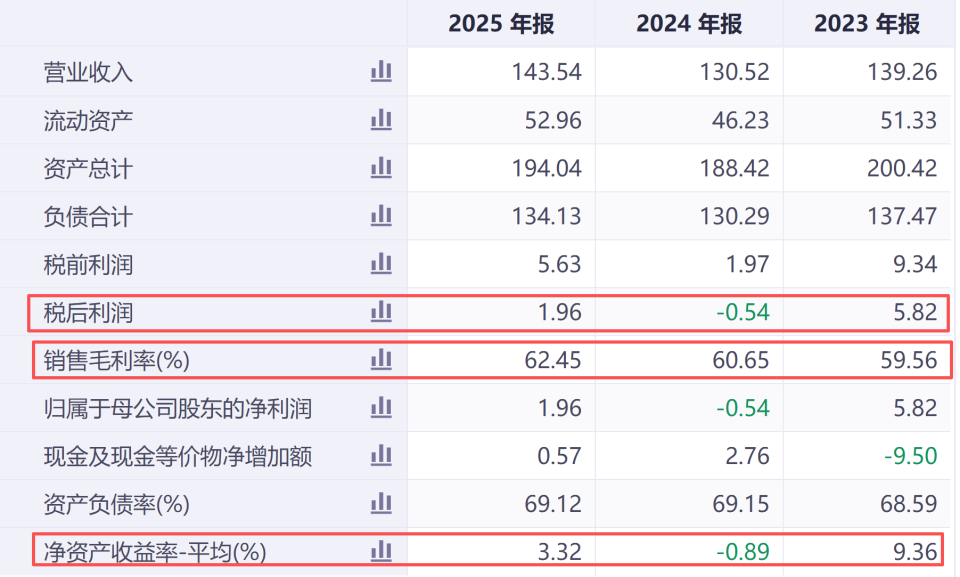Select value 3.32 in 净资产收益率 row
The width and height of the screenshot is (960, 577).
[559, 552]
